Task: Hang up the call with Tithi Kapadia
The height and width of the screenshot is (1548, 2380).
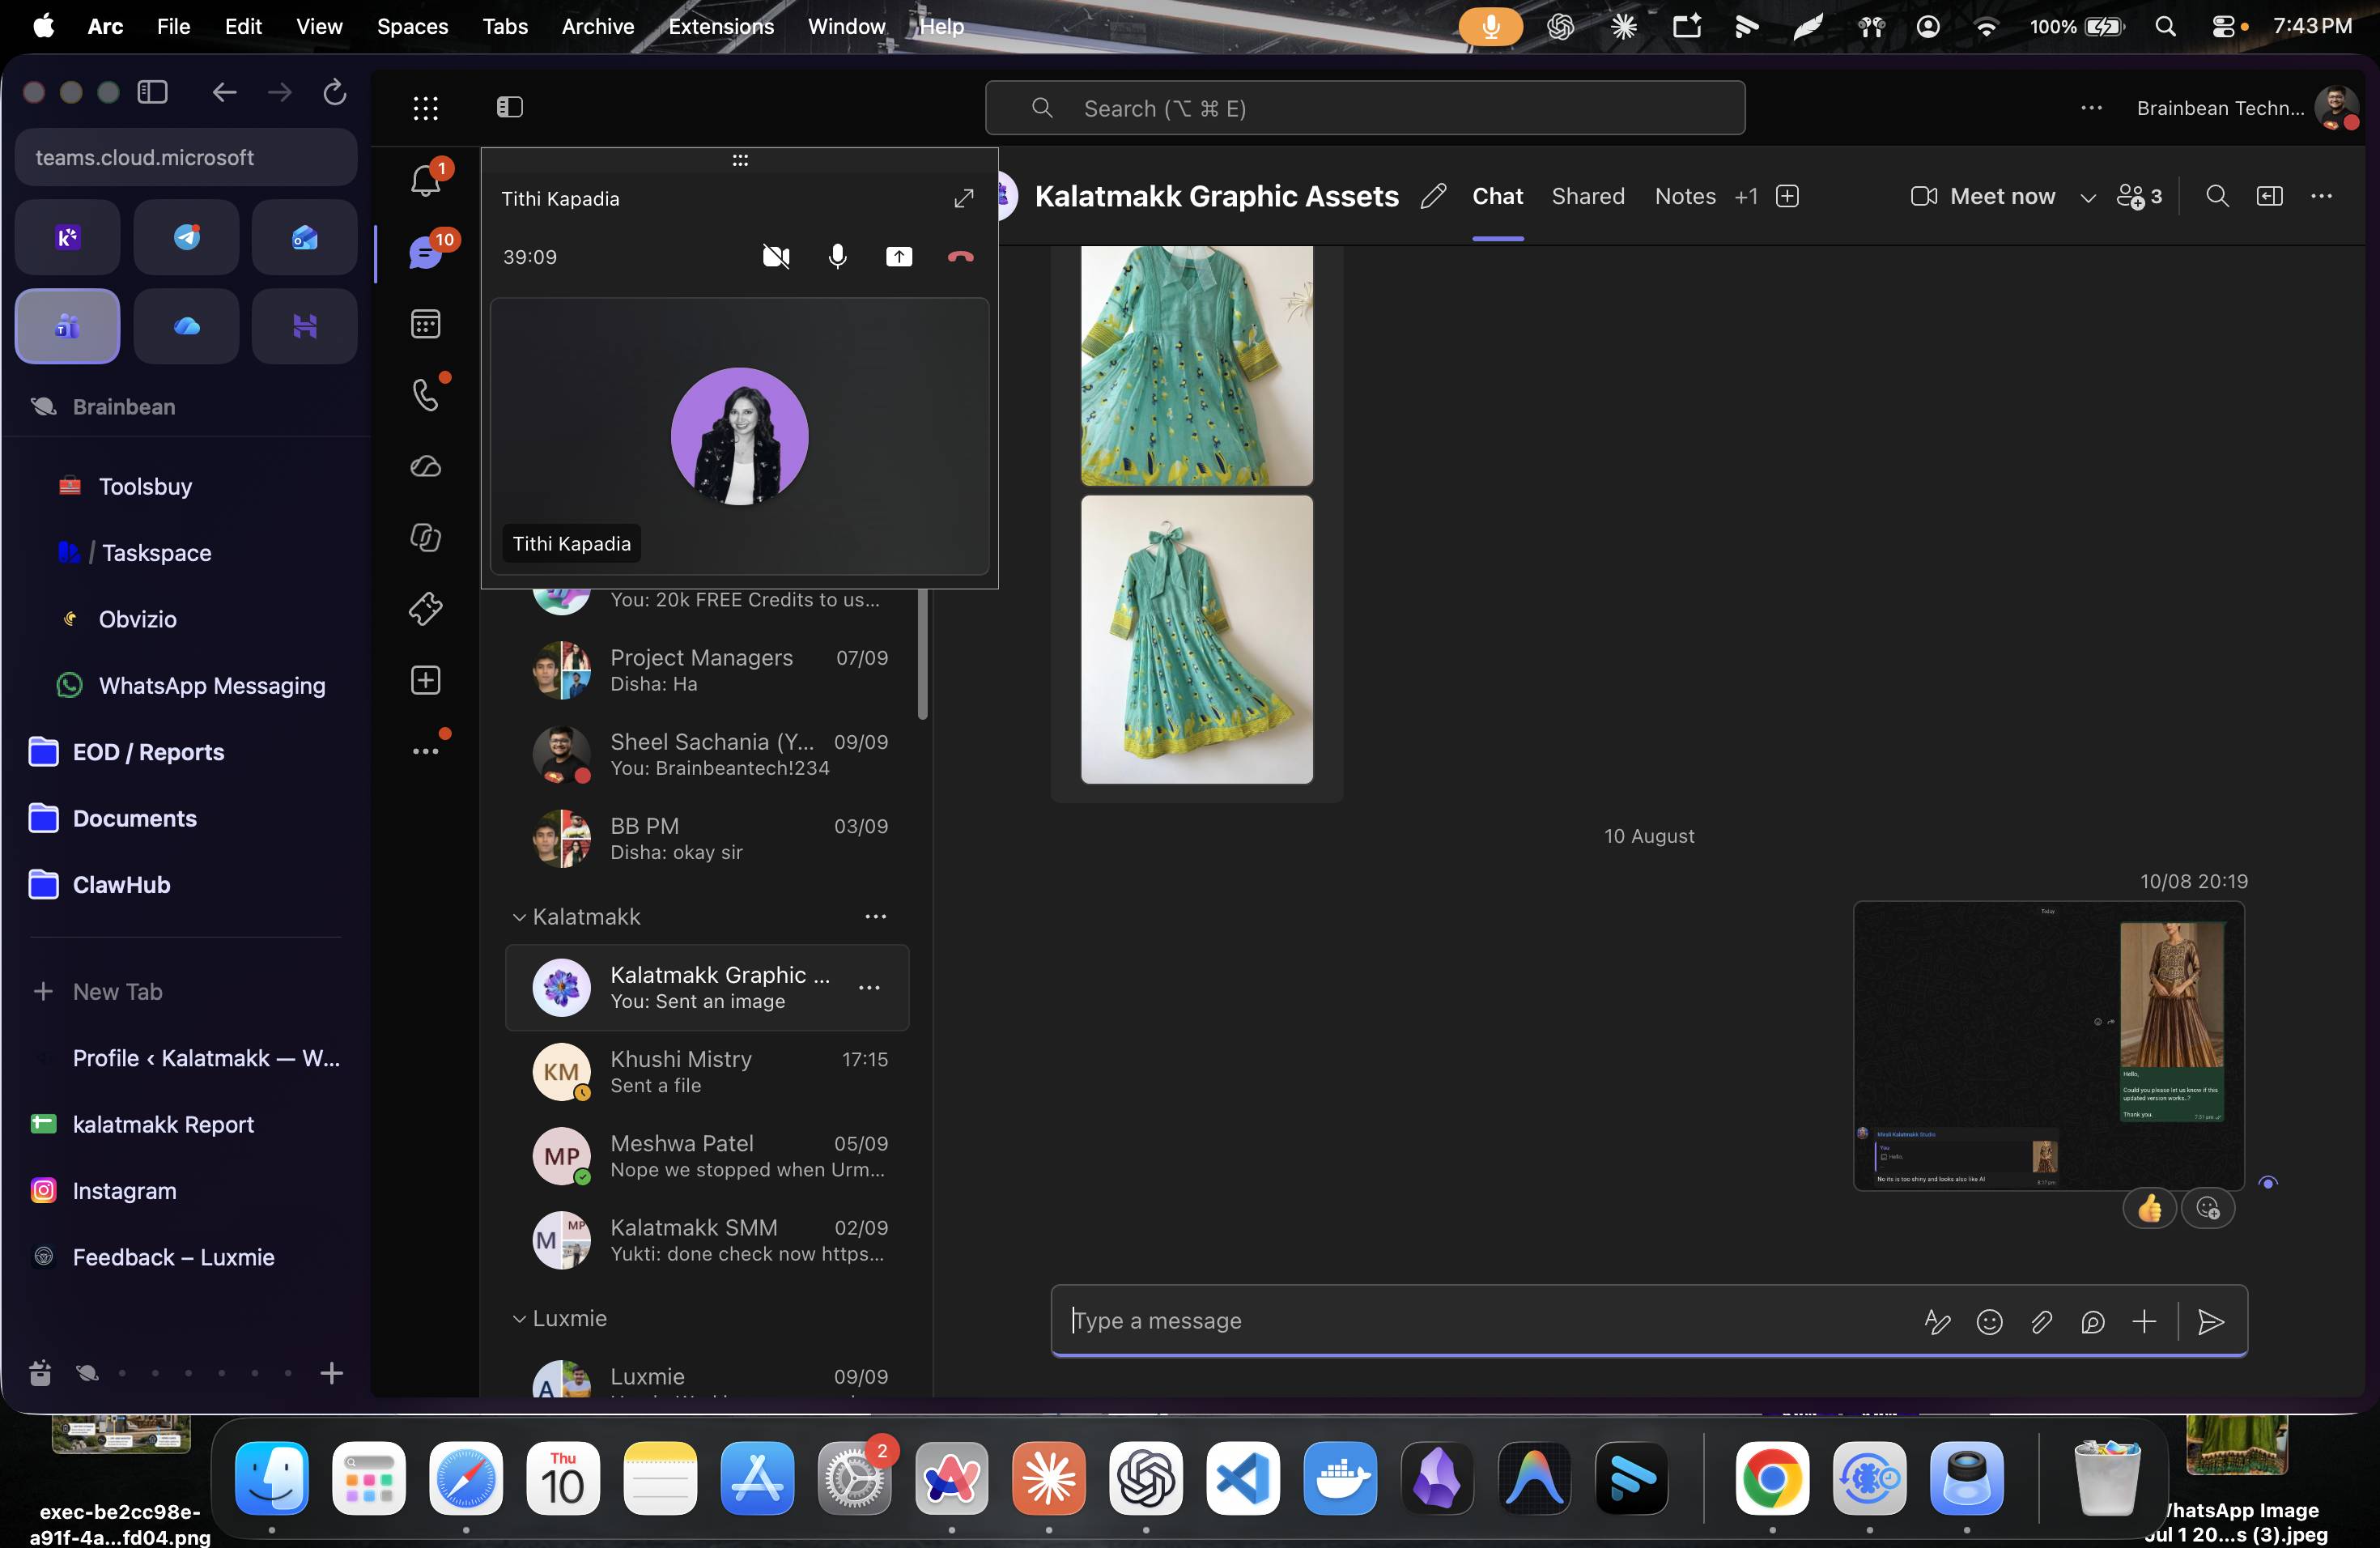Action: [960, 257]
